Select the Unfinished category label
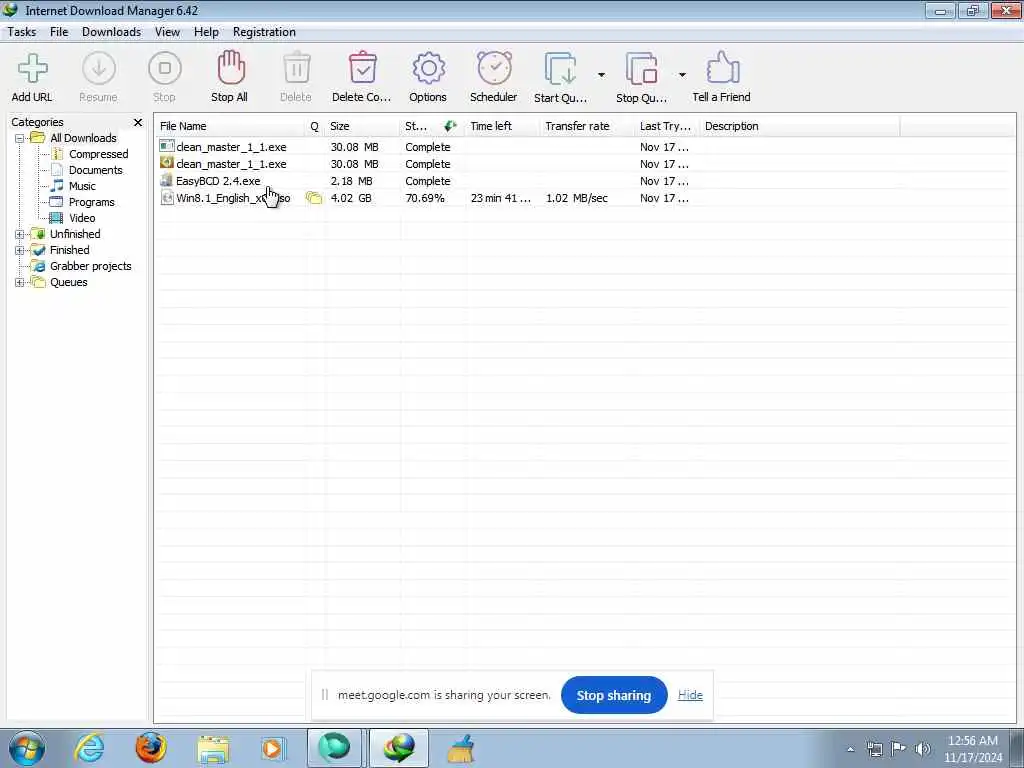 (75, 234)
